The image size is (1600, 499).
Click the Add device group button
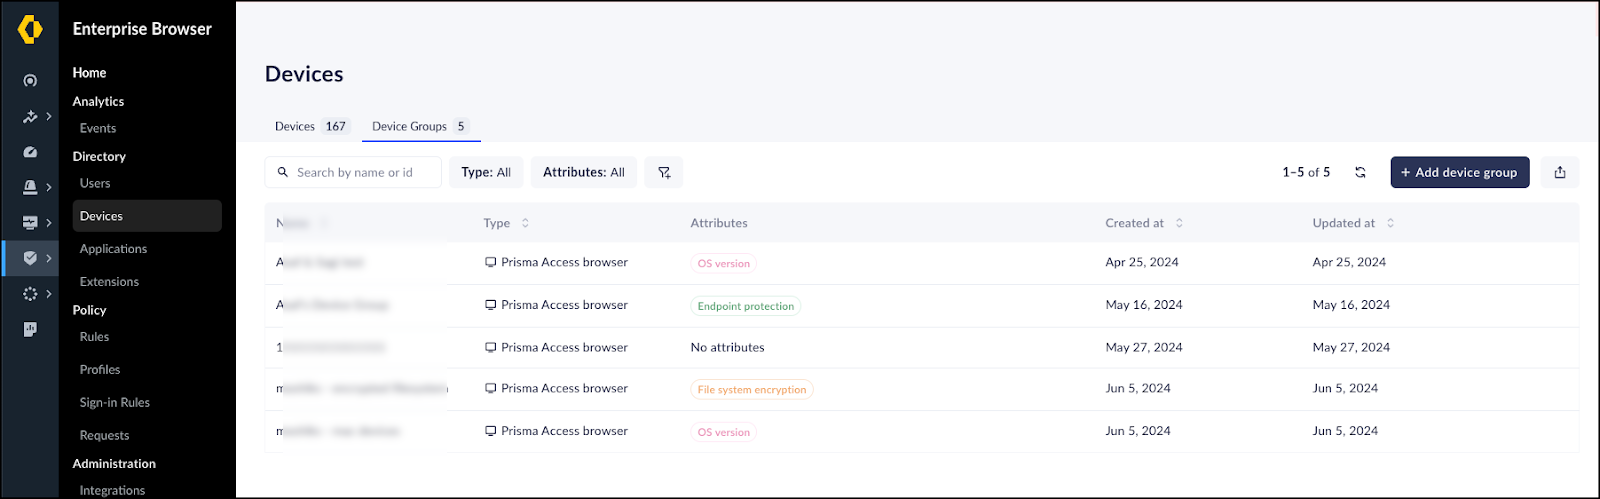(1459, 172)
